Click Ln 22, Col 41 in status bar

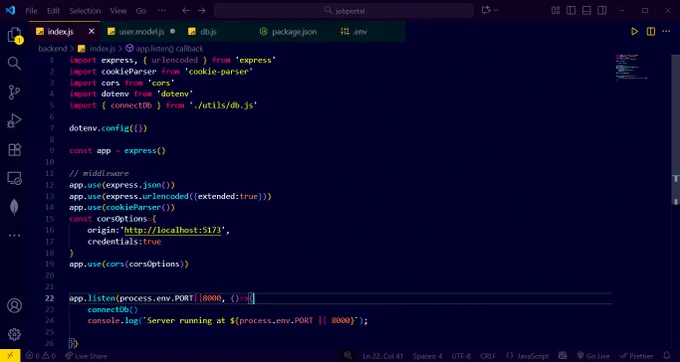click(x=383, y=356)
